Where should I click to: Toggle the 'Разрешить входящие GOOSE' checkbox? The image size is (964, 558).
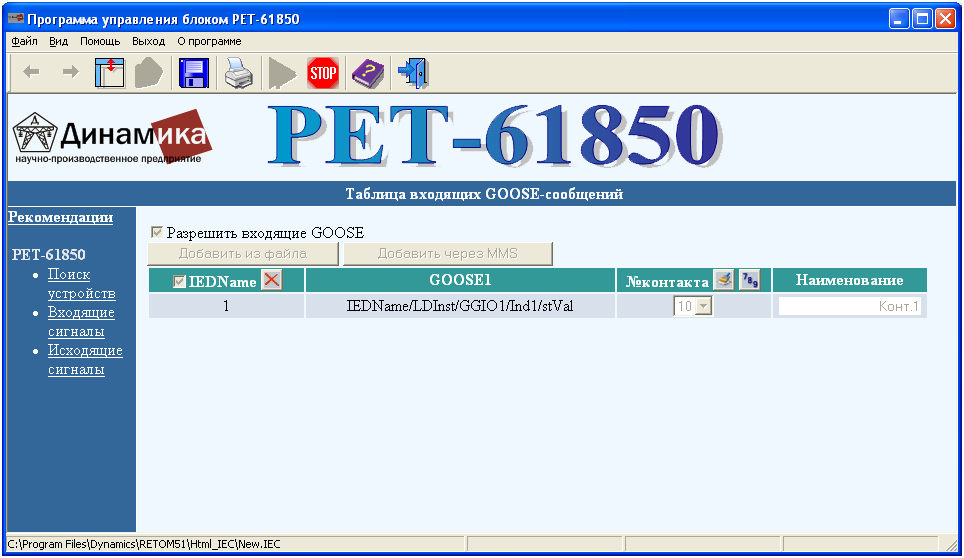[157, 232]
